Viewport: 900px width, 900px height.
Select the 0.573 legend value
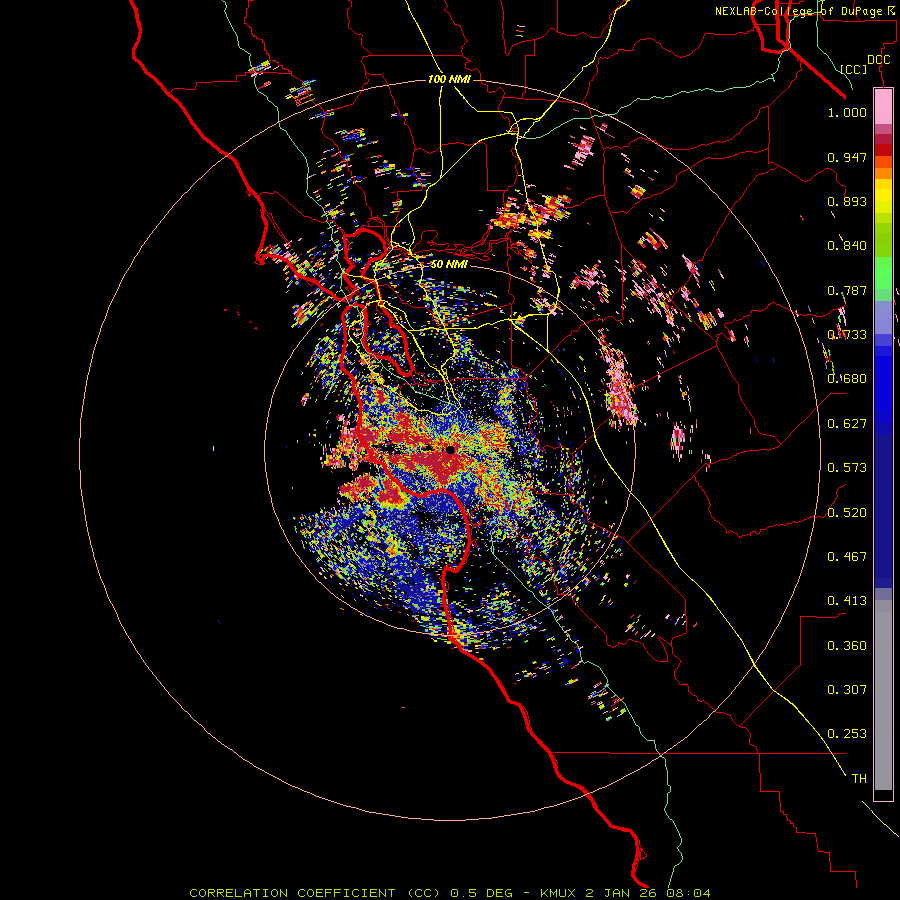[x=847, y=468]
